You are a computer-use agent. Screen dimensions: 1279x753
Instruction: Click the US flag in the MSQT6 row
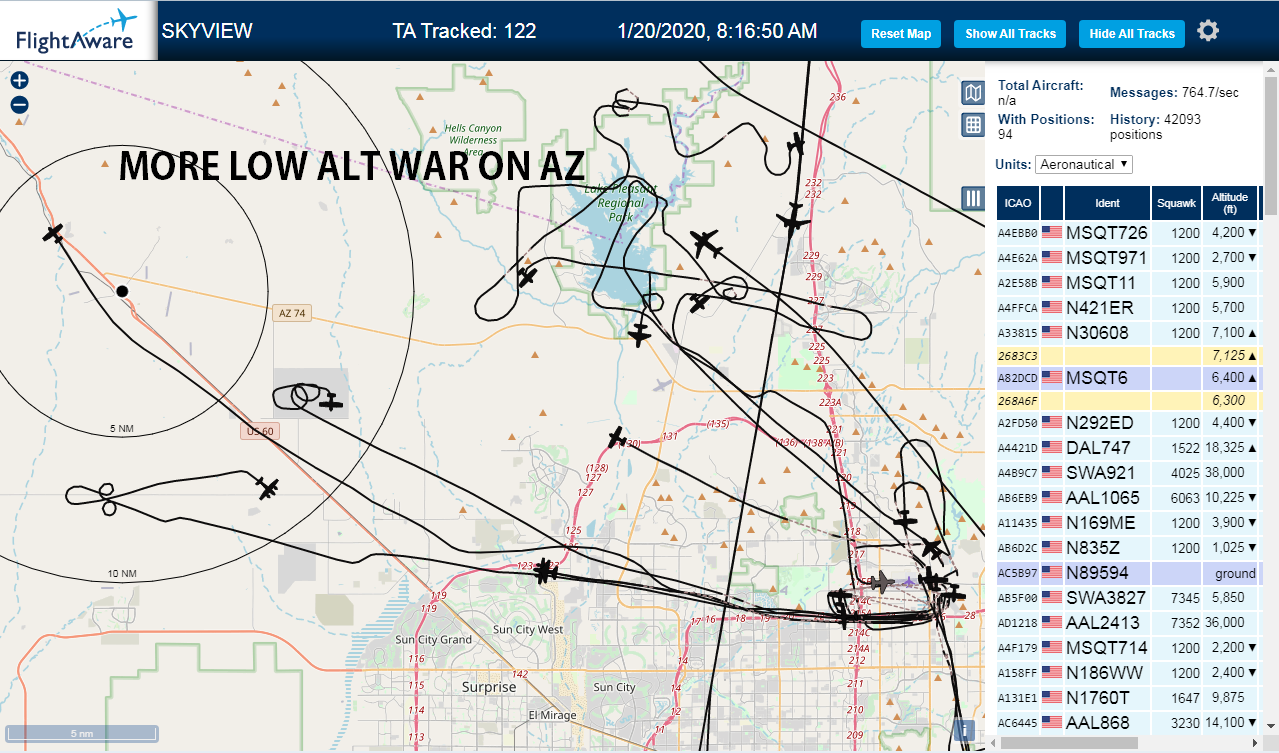tap(1051, 378)
